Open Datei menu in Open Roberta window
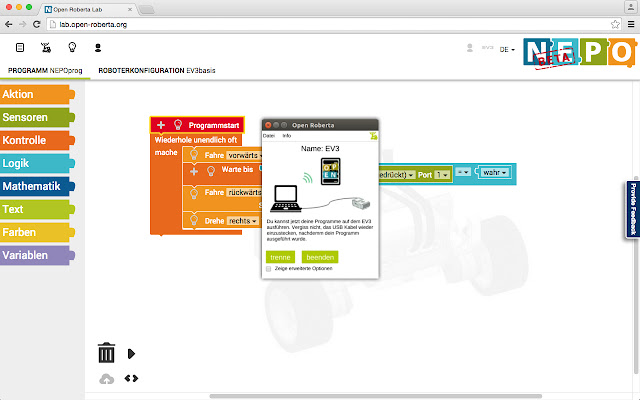The image size is (640, 400). (x=269, y=136)
